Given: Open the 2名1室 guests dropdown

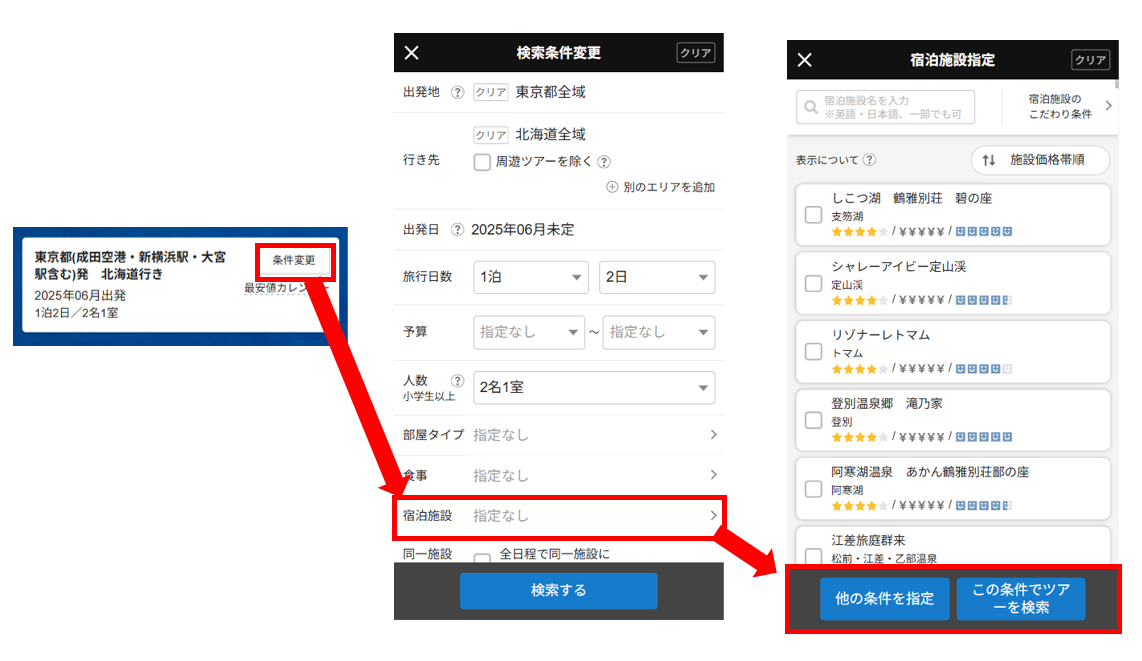Looking at the screenshot, I should (594, 387).
